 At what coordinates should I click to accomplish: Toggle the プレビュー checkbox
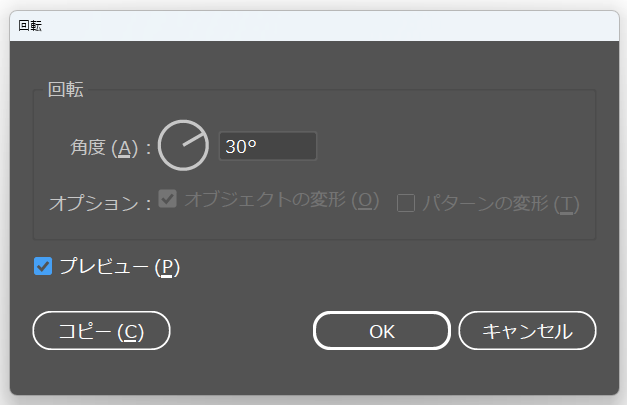point(43,266)
